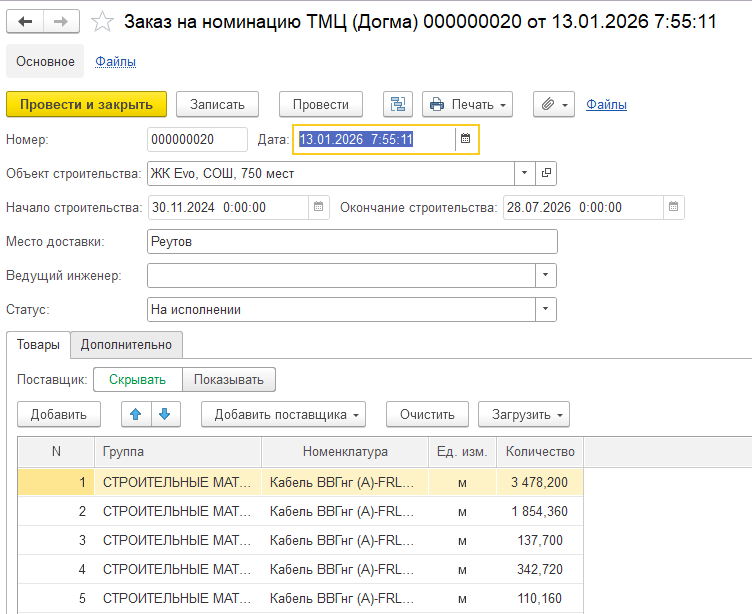Move row down with blue arrow
Image resolution: width=752 pixels, height=614 pixels.
(x=164, y=414)
